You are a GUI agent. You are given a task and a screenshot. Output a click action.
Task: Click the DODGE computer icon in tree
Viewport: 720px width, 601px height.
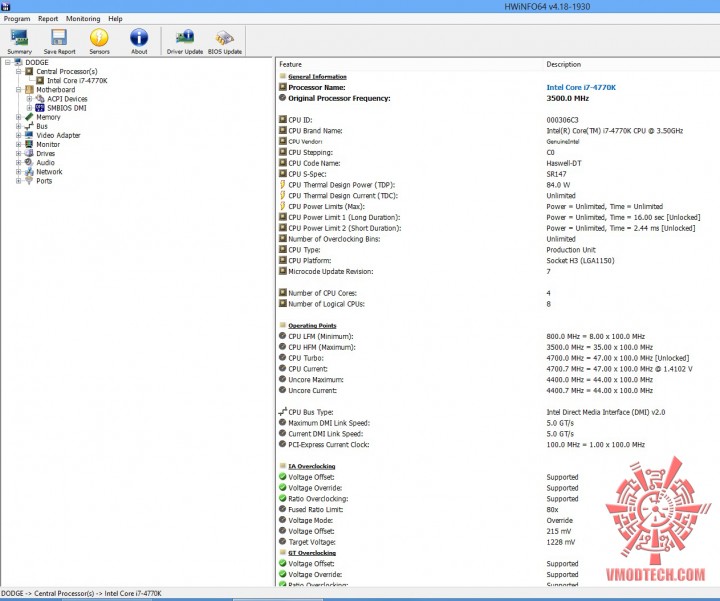18,62
